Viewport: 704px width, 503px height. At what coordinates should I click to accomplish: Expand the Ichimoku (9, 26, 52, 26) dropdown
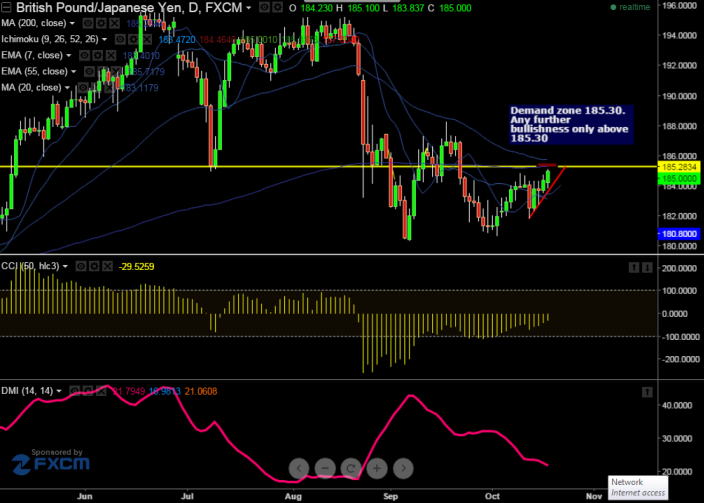[104, 40]
